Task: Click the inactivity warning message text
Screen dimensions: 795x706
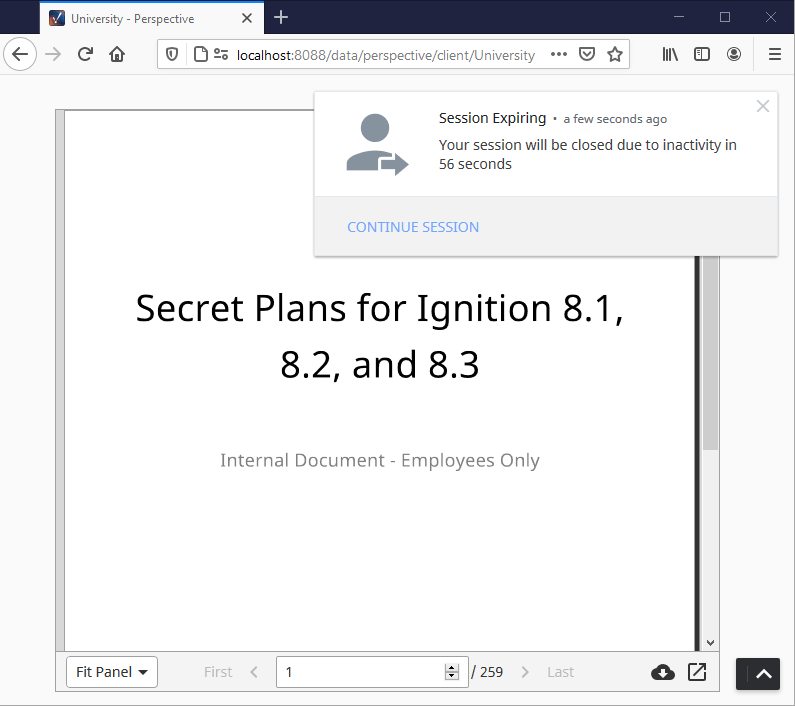Action: [x=587, y=154]
